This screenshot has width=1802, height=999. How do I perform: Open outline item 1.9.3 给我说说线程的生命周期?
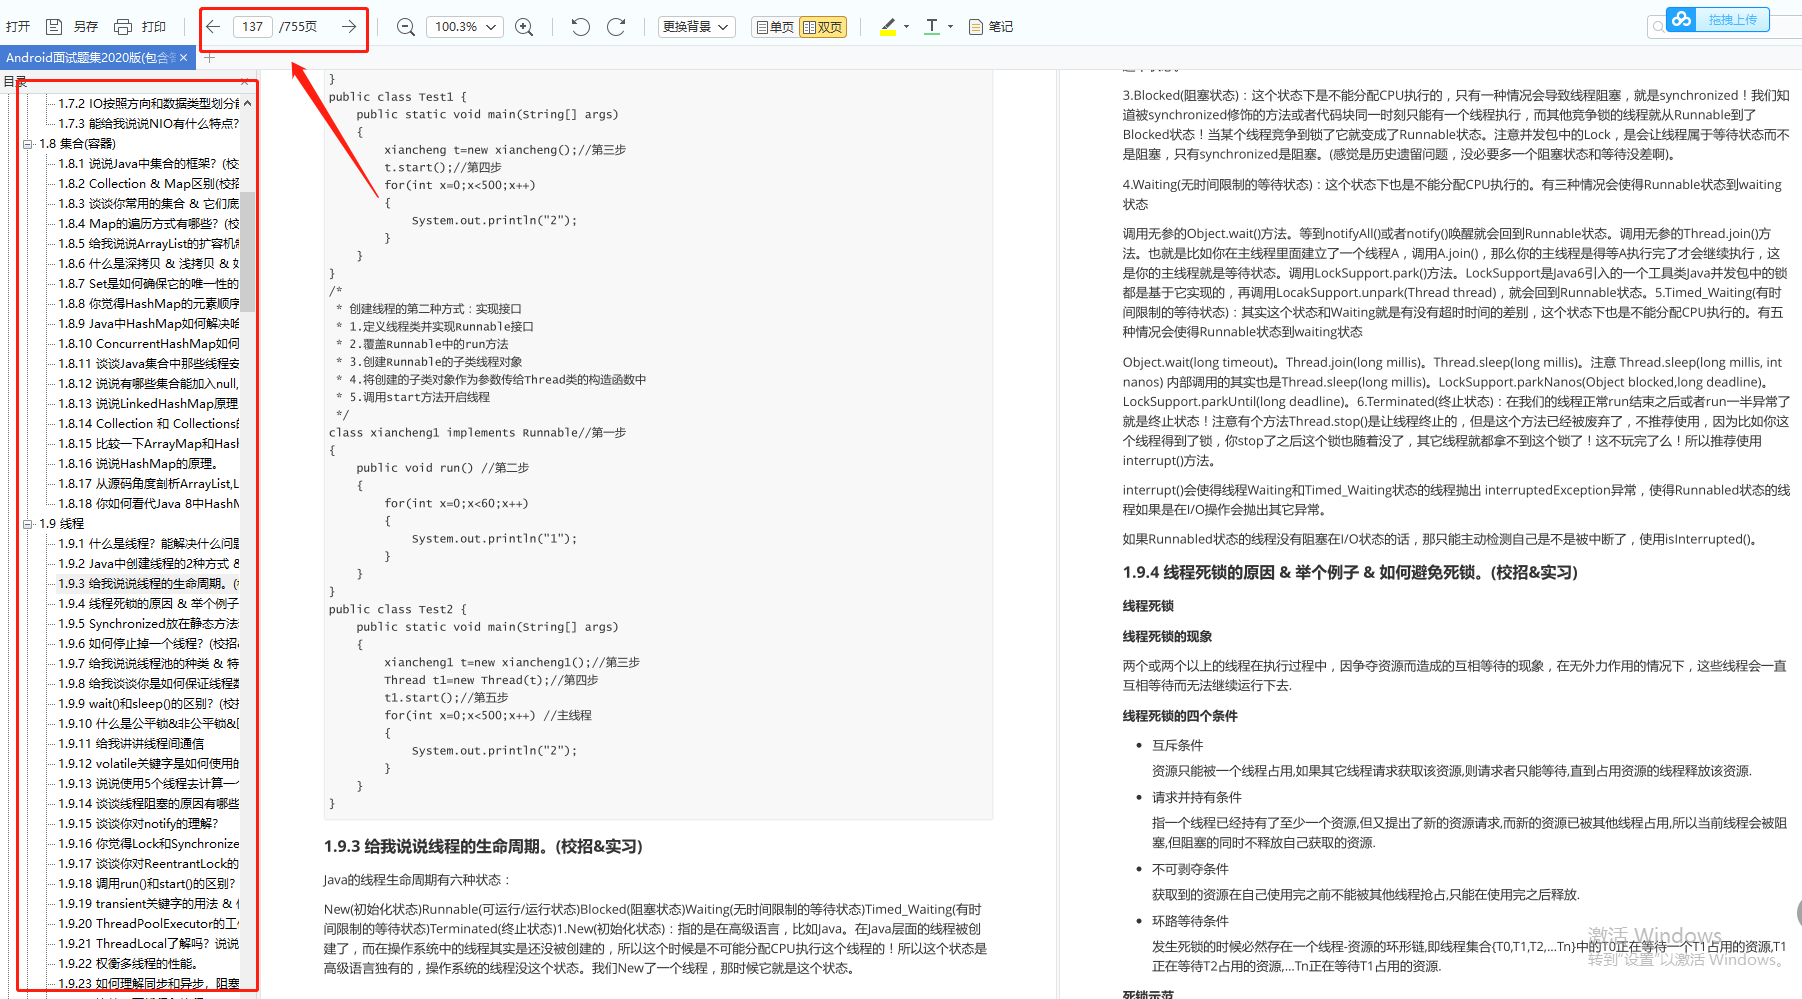coord(148,584)
